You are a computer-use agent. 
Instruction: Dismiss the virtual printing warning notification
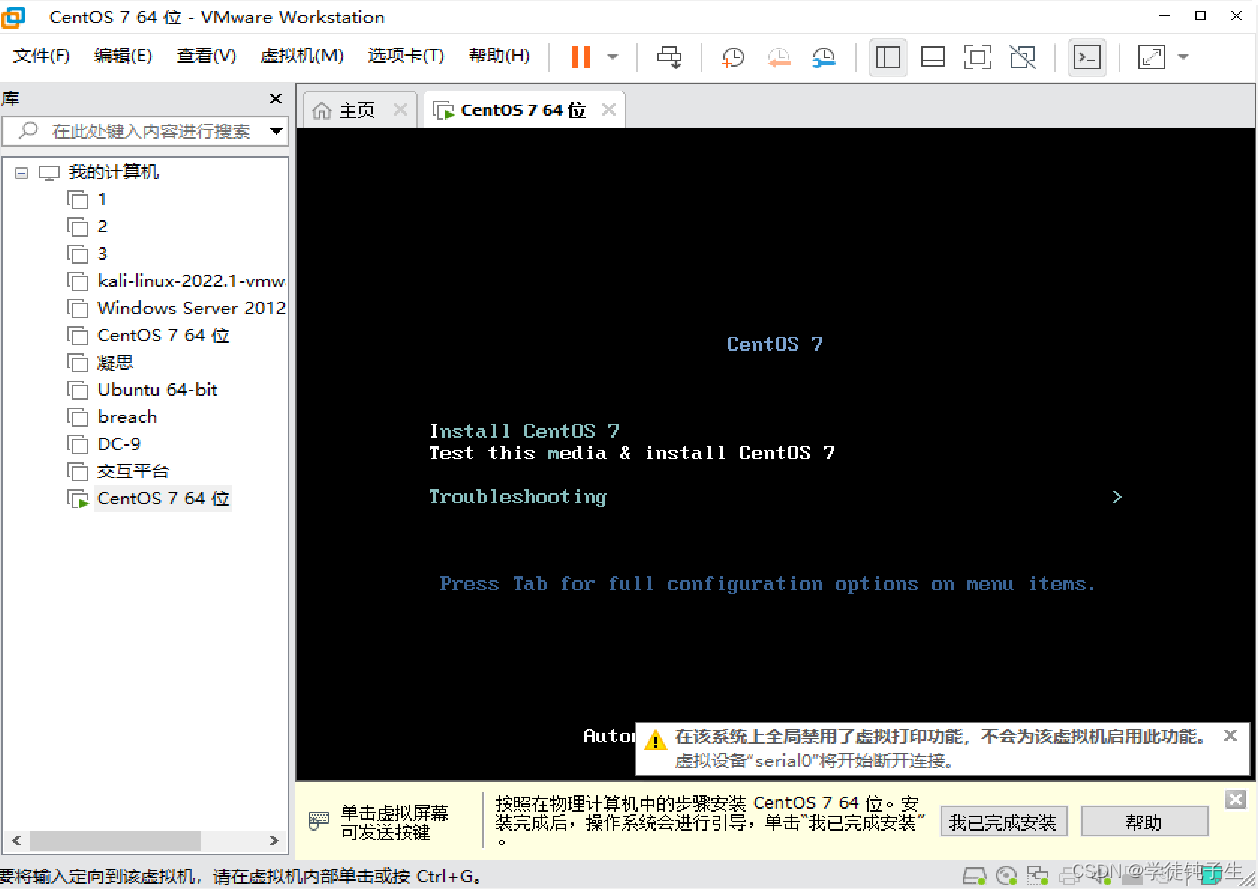click(1231, 736)
